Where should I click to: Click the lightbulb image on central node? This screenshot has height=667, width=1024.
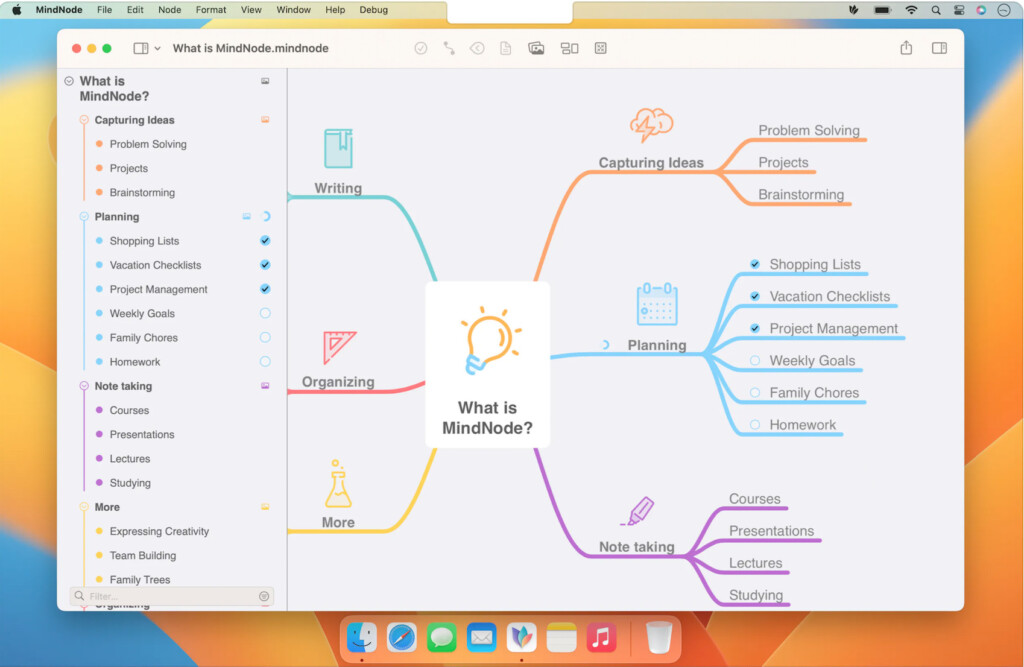click(489, 340)
